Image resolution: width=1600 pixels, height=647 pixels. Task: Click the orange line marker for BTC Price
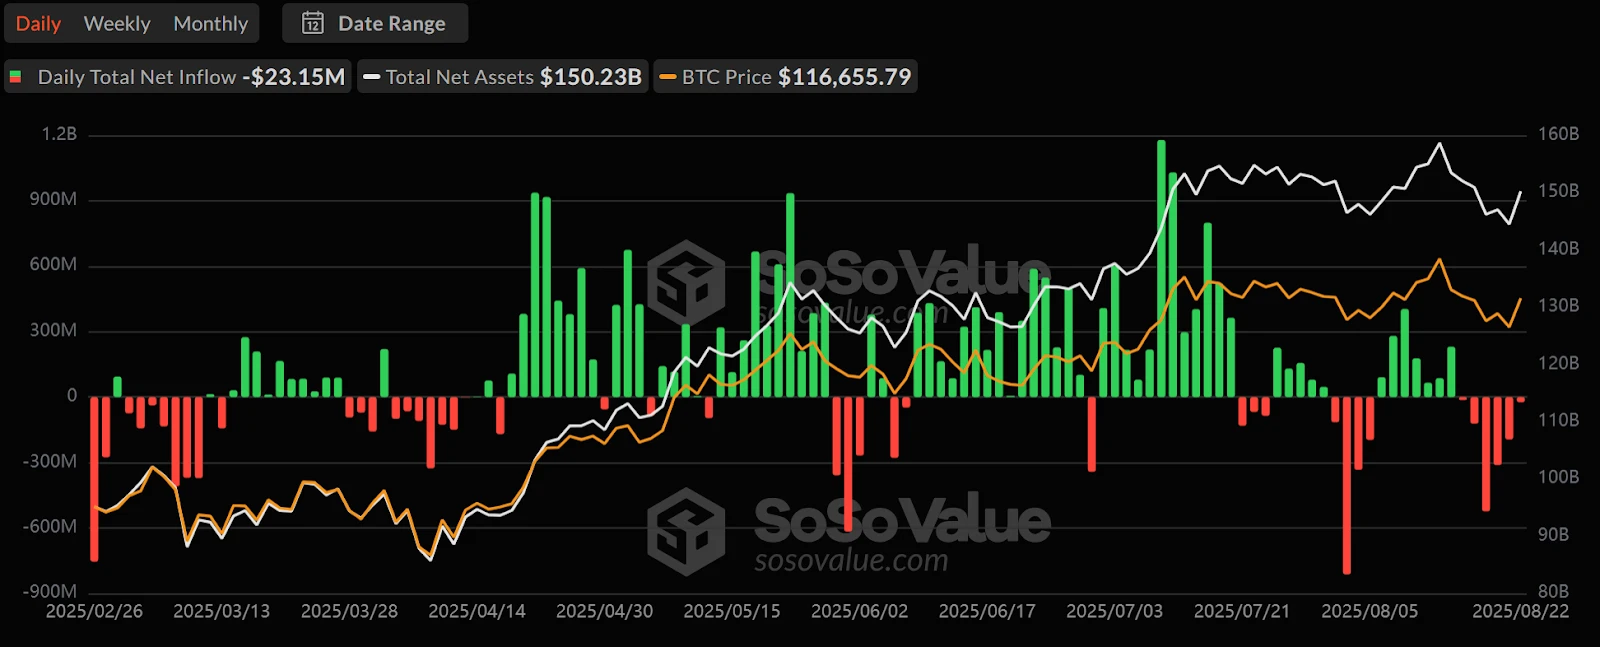pos(668,77)
